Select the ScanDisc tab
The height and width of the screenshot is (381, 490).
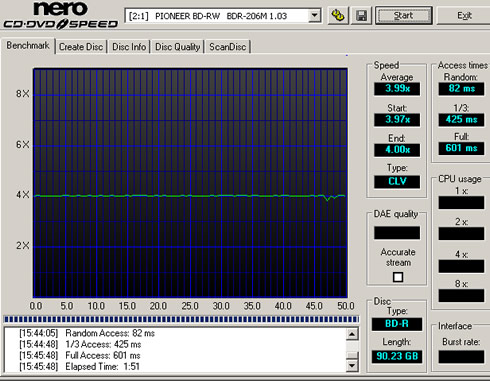pos(228,47)
